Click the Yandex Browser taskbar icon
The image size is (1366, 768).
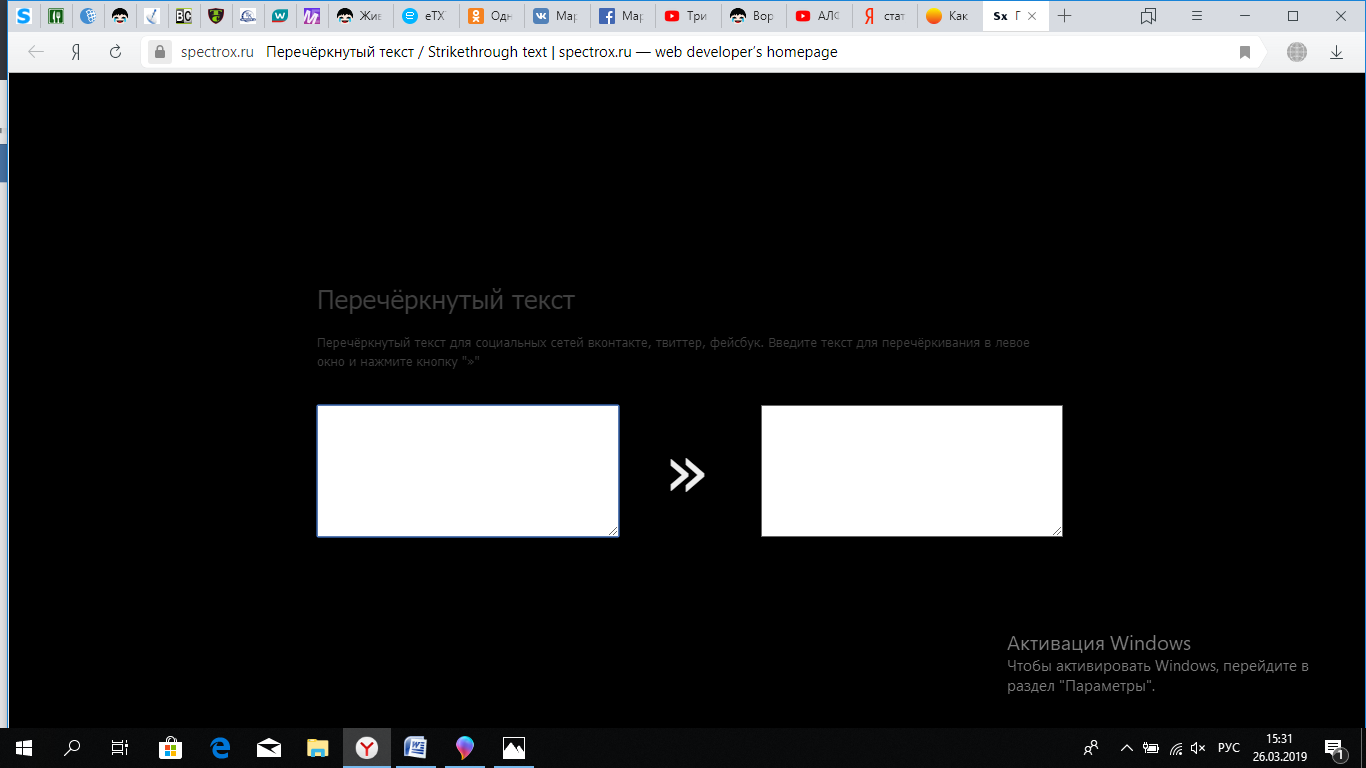(x=367, y=747)
